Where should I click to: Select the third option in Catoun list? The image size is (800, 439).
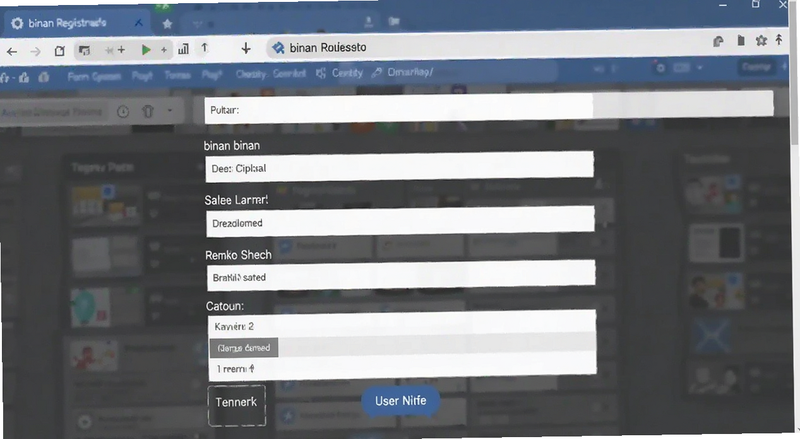[x=403, y=368]
